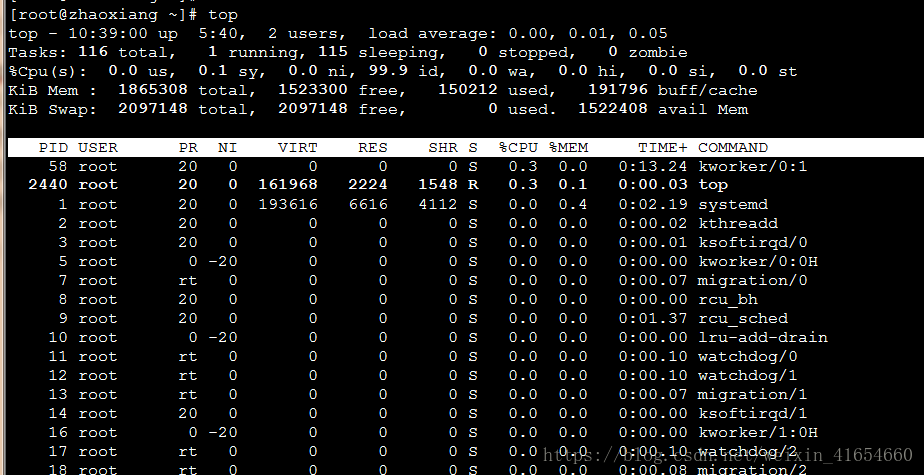Select the rcu_sched process name
Screen dimensions: 924x475
click(742, 318)
